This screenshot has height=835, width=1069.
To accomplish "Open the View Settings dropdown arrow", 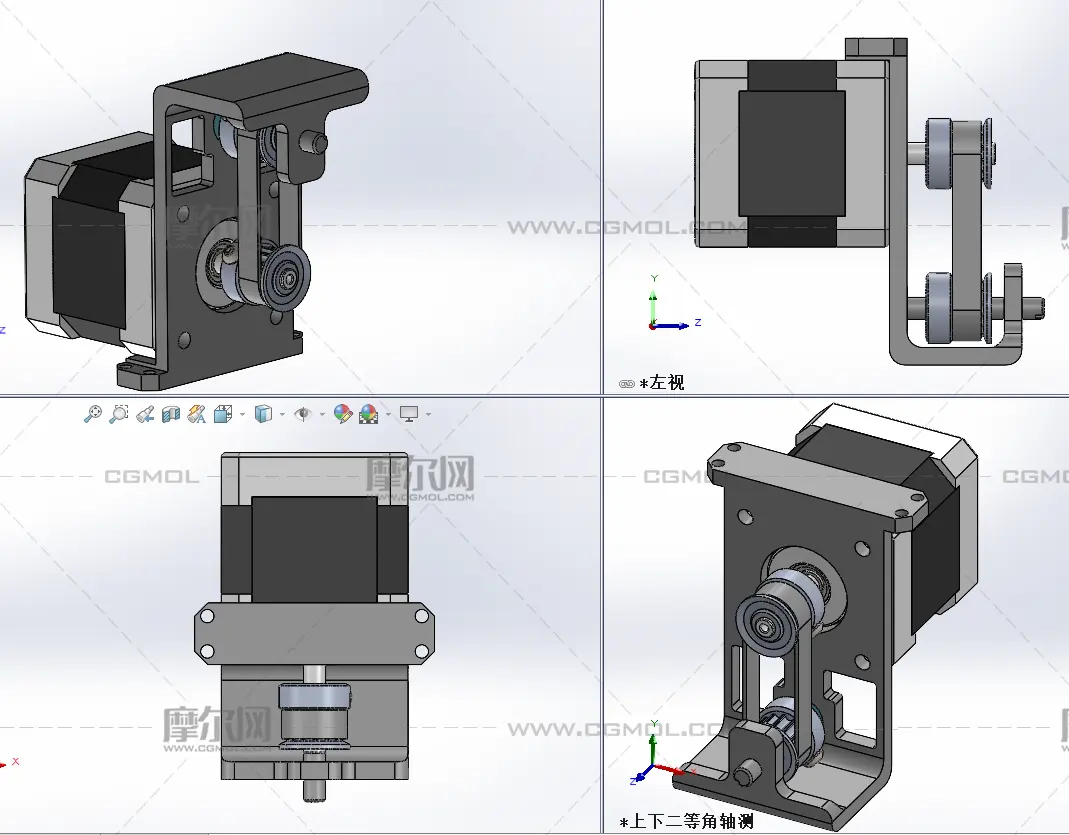I will tap(428, 414).
